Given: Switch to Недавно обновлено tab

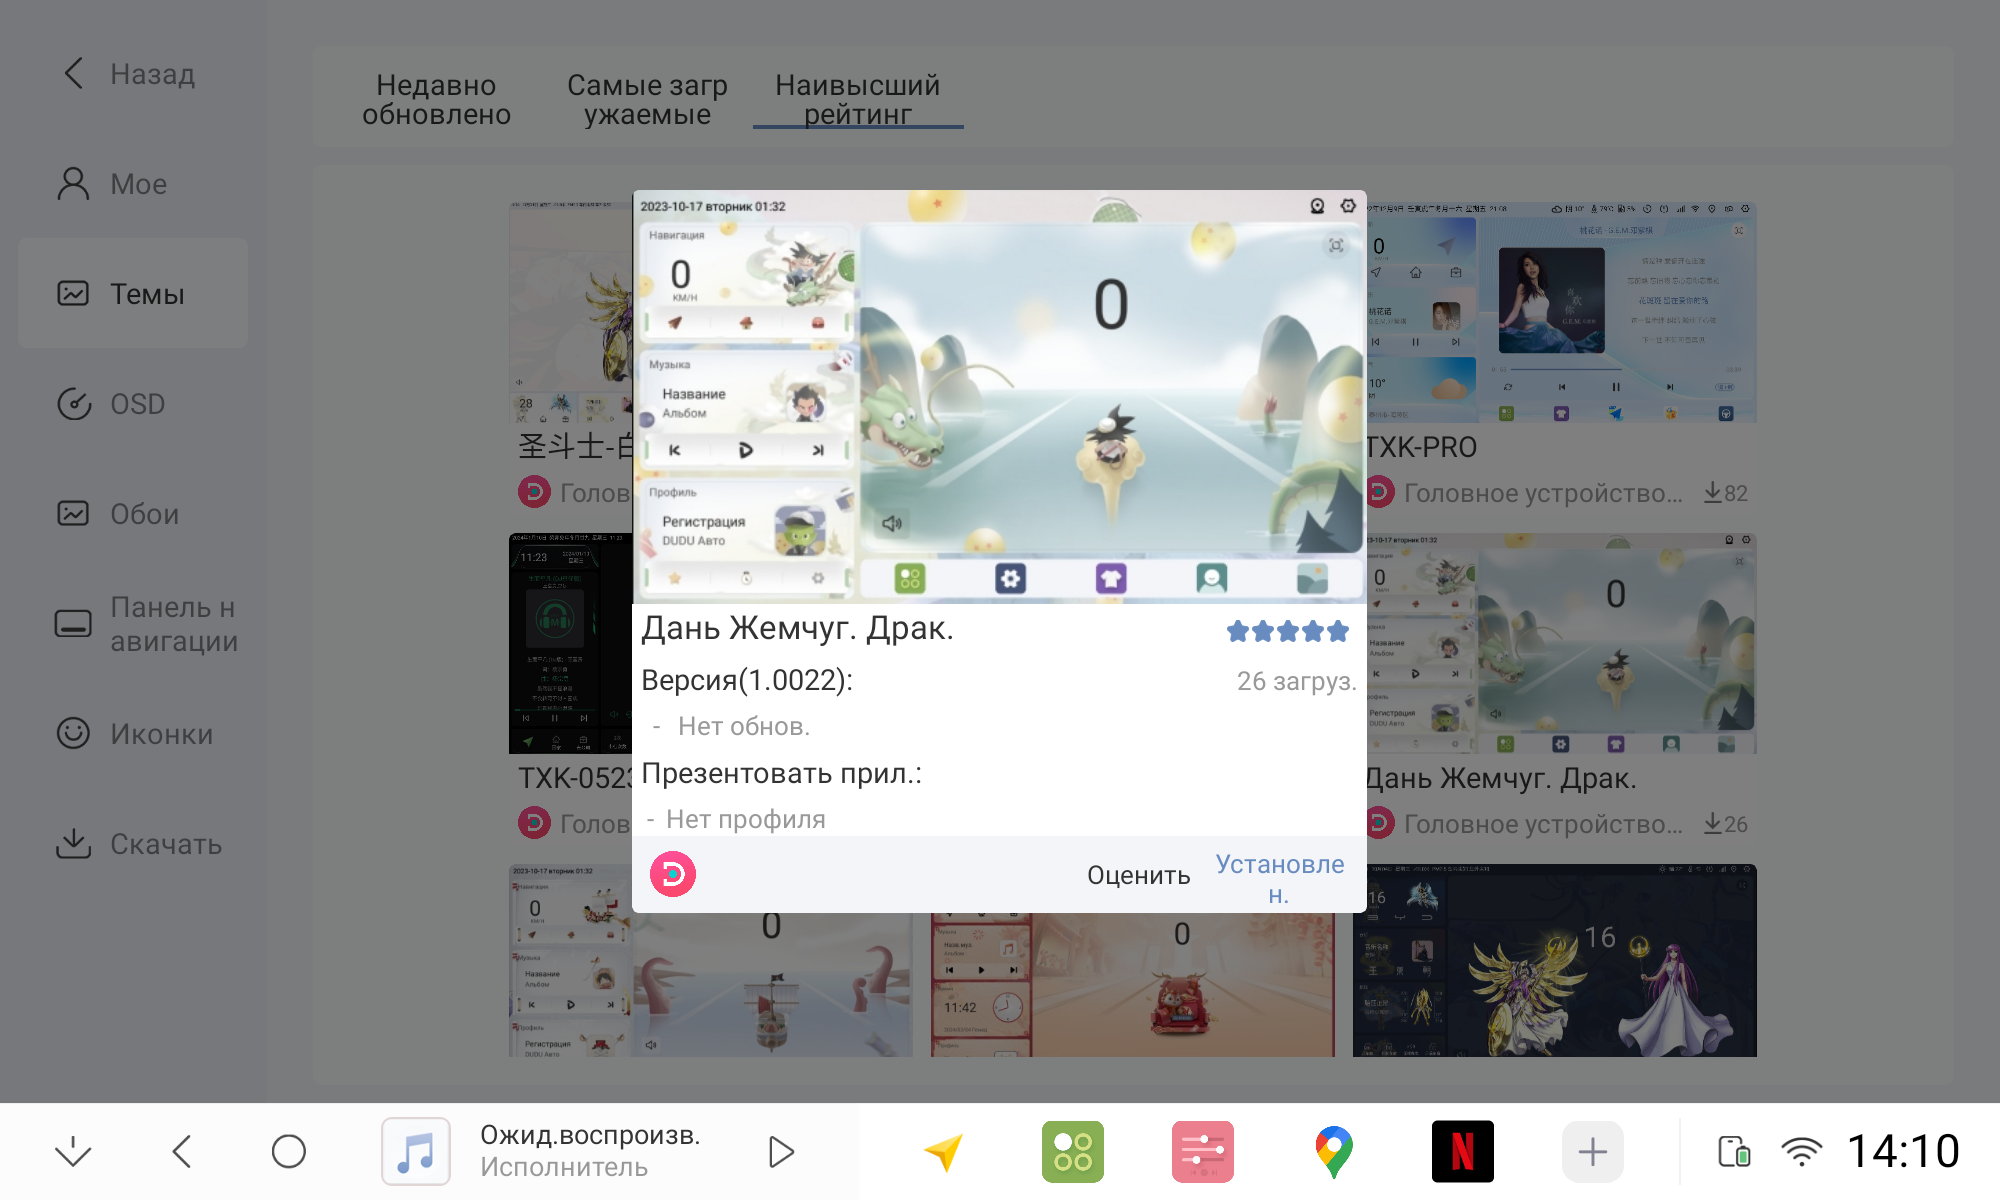Looking at the screenshot, I should click(x=436, y=100).
